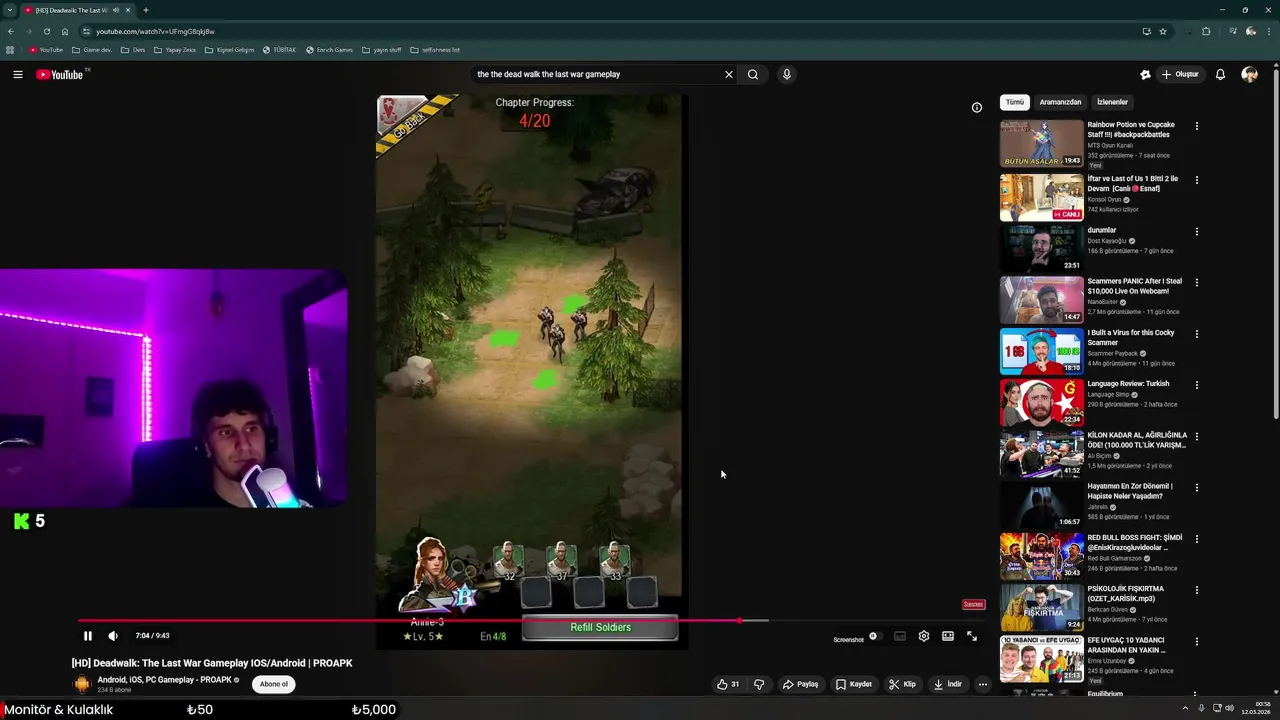The width and height of the screenshot is (1280, 720).
Task: Open the YouTube guide hamburger menu
Action: coord(18,74)
